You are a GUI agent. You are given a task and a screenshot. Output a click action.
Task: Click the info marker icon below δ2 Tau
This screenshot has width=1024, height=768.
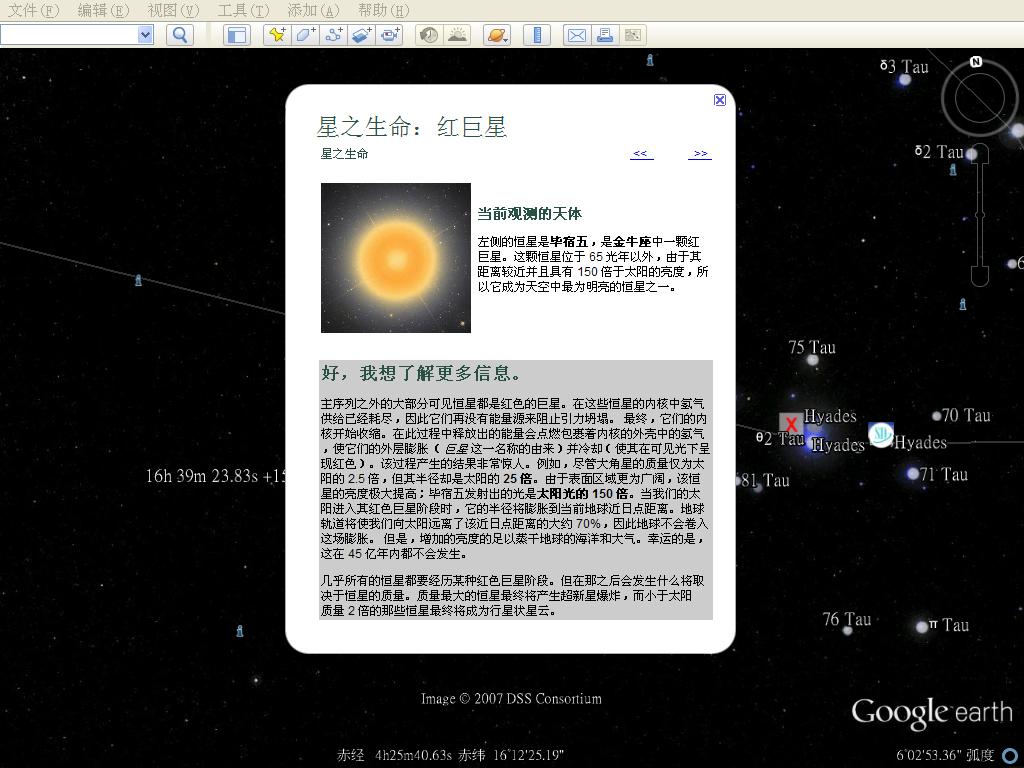point(953,169)
